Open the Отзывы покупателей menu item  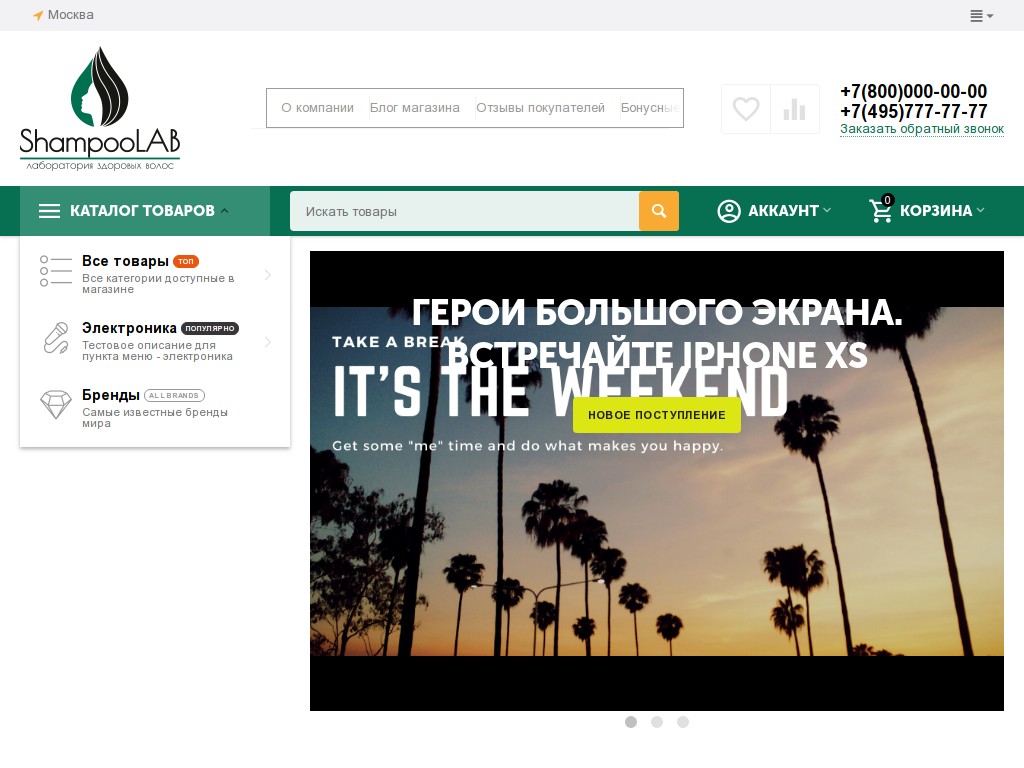click(x=540, y=108)
